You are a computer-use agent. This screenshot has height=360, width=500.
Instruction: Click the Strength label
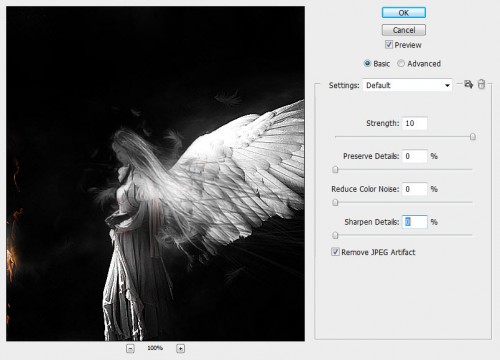pyautogui.click(x=383, y=123)
